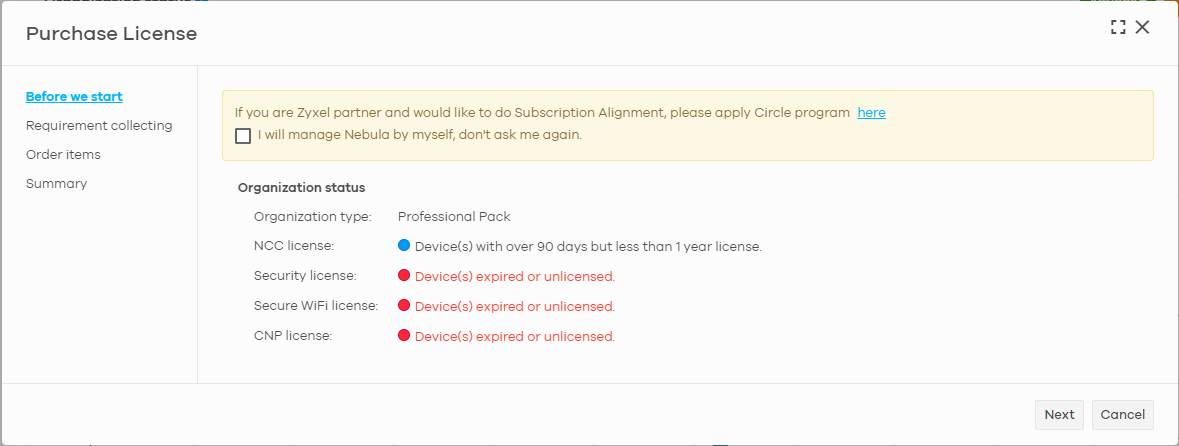Click CNP license expired message
1179x446 pixels.
point(515,337)
